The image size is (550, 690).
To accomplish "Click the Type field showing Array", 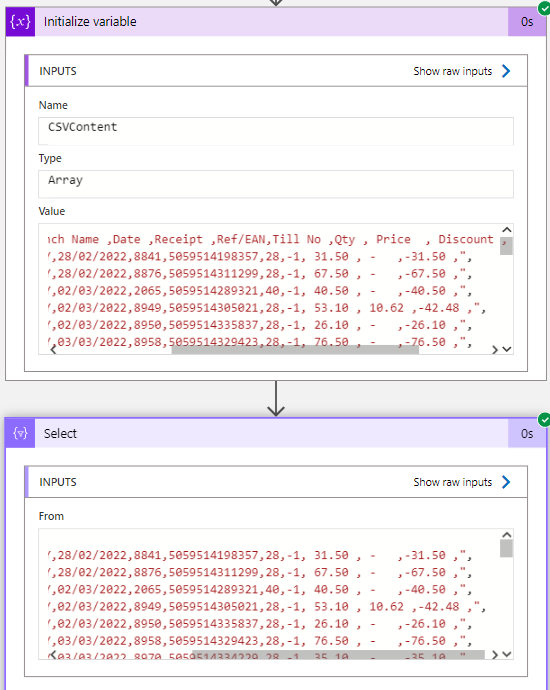I will [276, 184].
